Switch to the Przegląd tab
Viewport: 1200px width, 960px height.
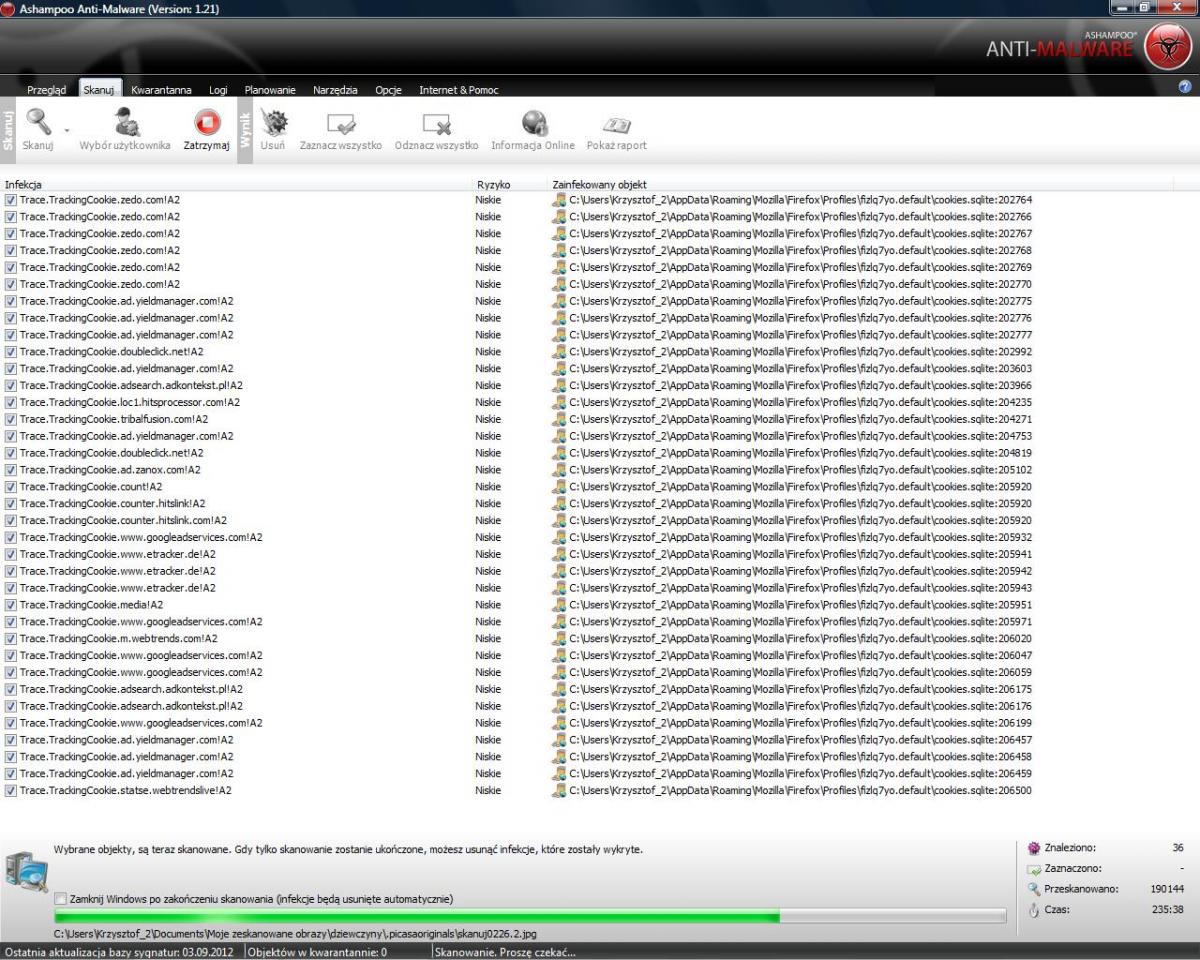point(47,90)
